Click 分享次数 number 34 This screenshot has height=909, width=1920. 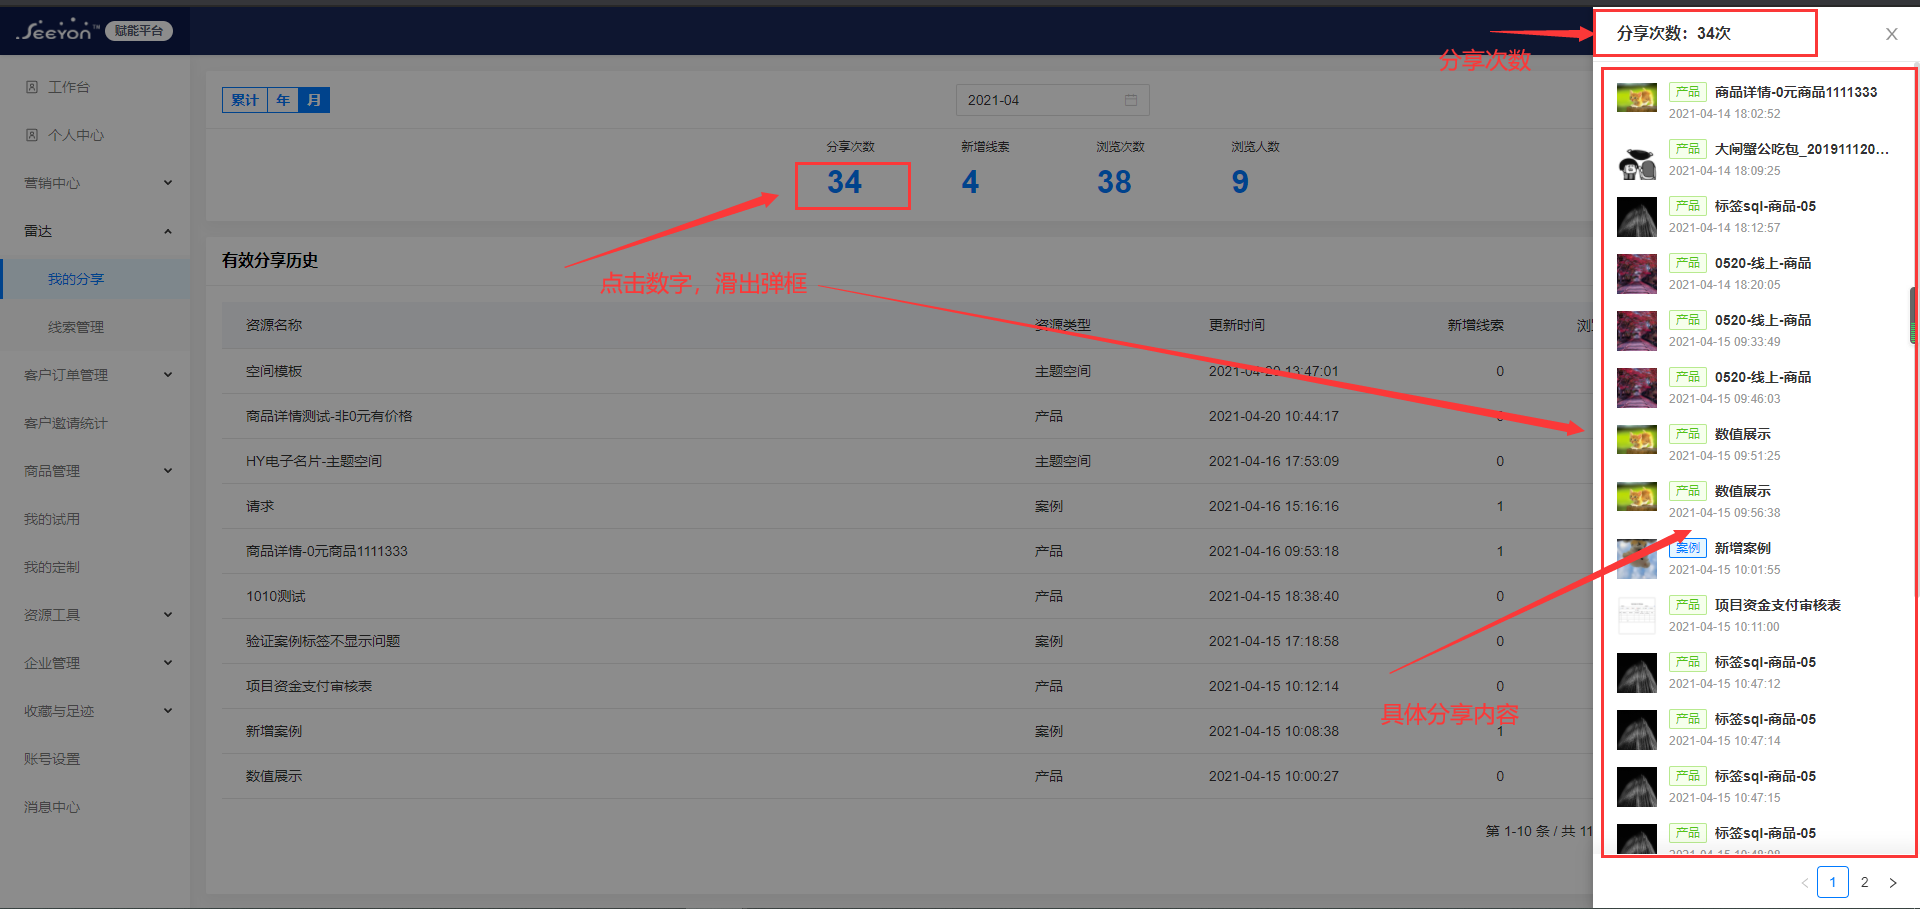[x=844, y=182]
